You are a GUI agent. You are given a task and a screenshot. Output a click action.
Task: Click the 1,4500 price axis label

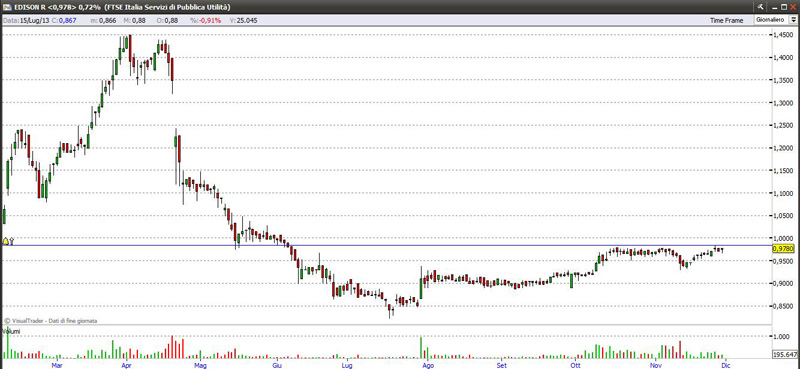coord(783,35)
